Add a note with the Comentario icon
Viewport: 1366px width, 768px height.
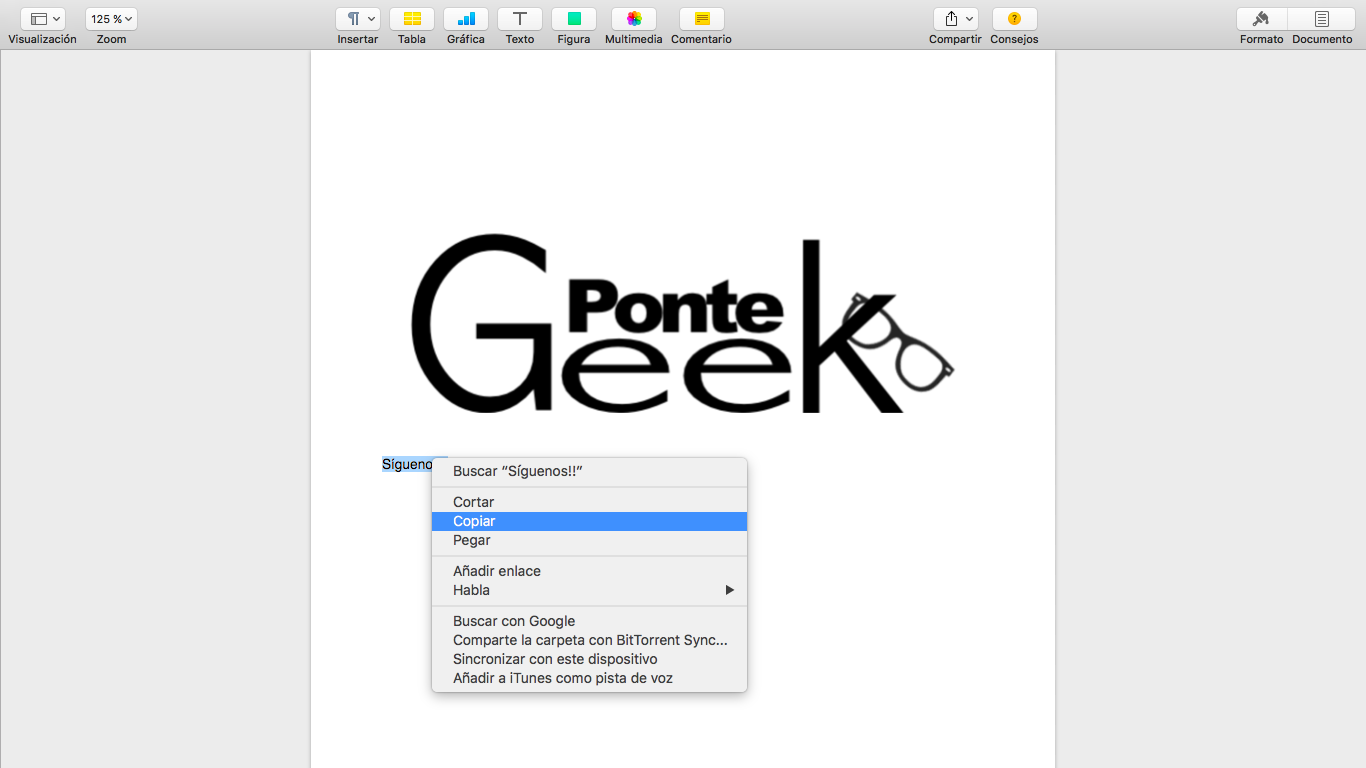pyautogui.click(x=702, y=19)
